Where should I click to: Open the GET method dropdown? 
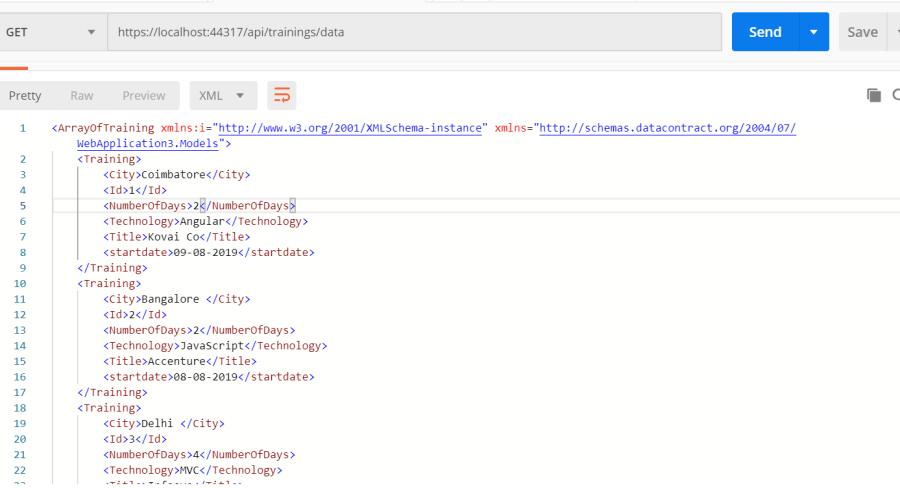point(53,32)
